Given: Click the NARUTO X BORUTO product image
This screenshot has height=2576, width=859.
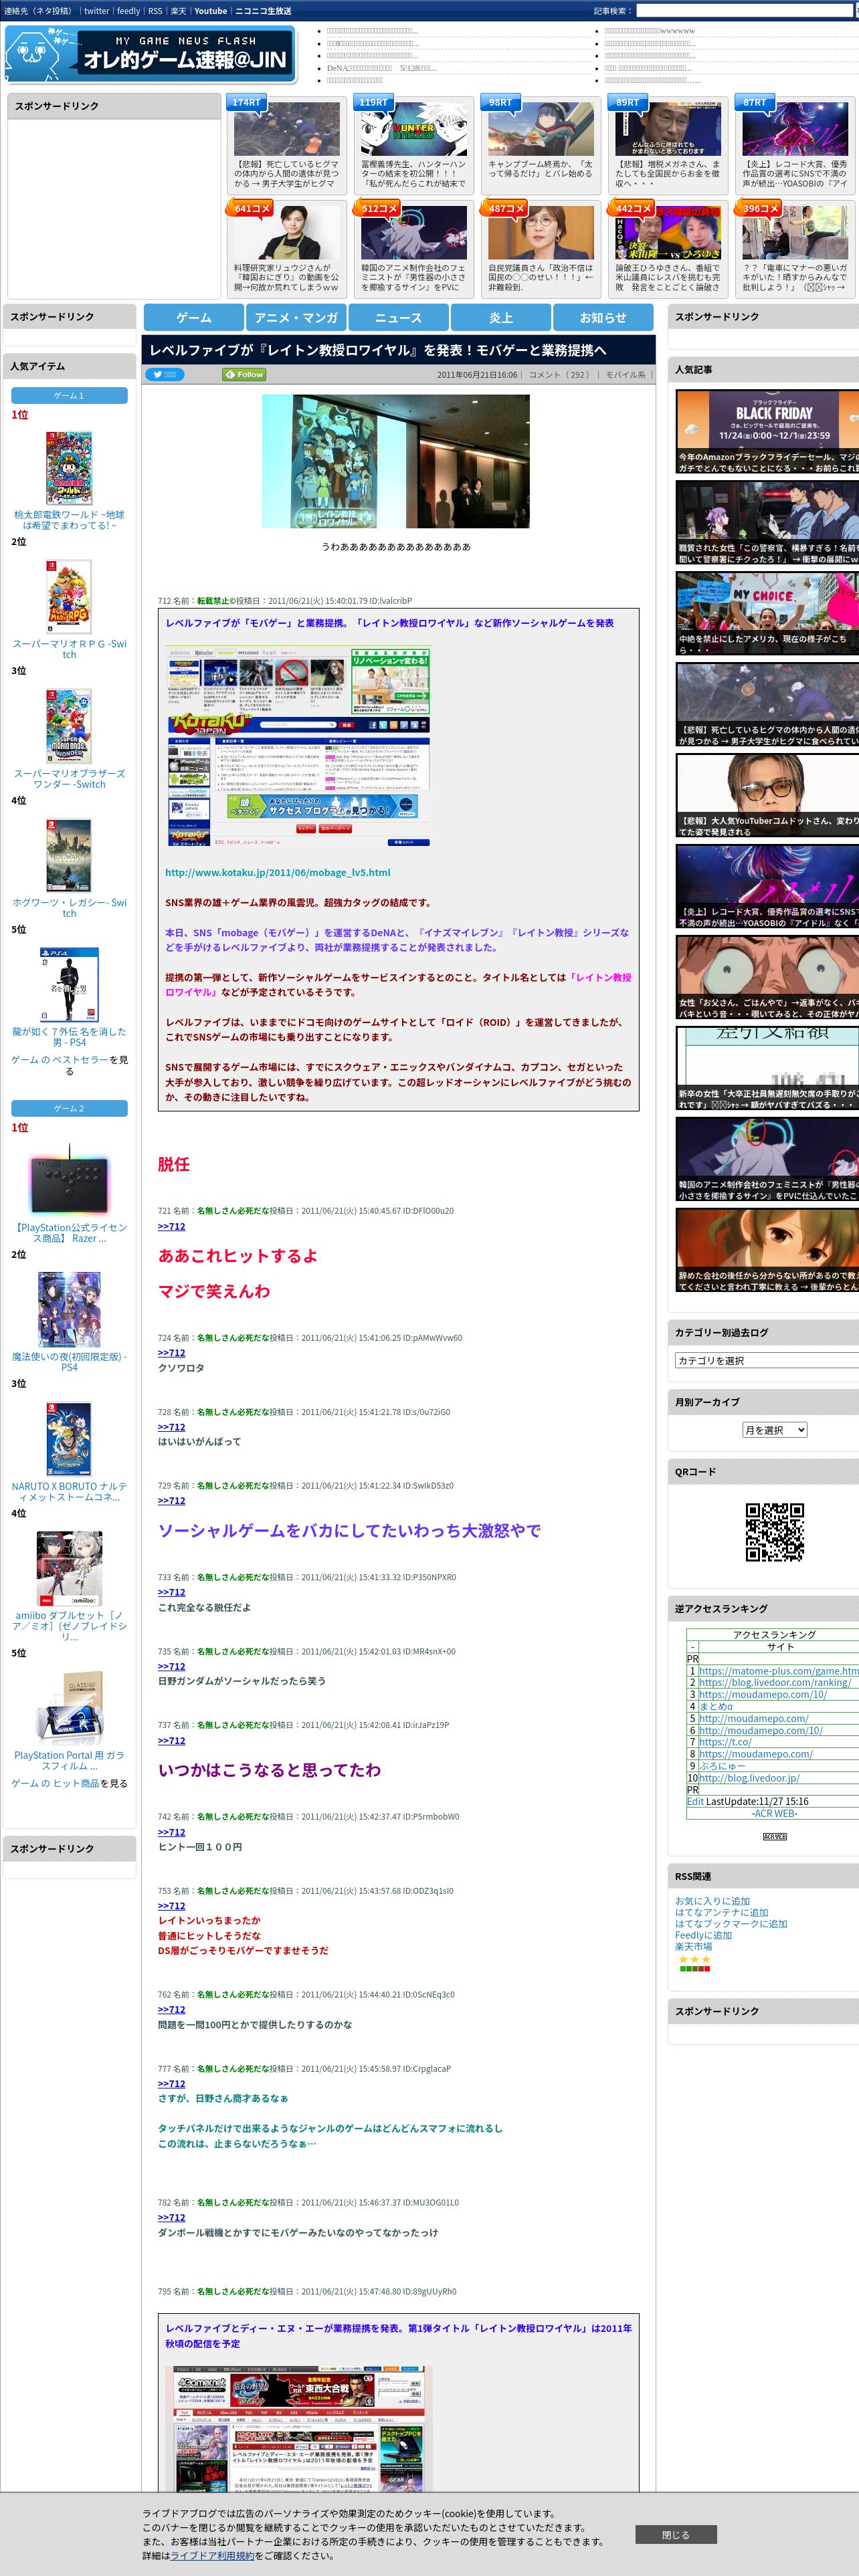Looking at the screenshot, I should coord(69,1438).
